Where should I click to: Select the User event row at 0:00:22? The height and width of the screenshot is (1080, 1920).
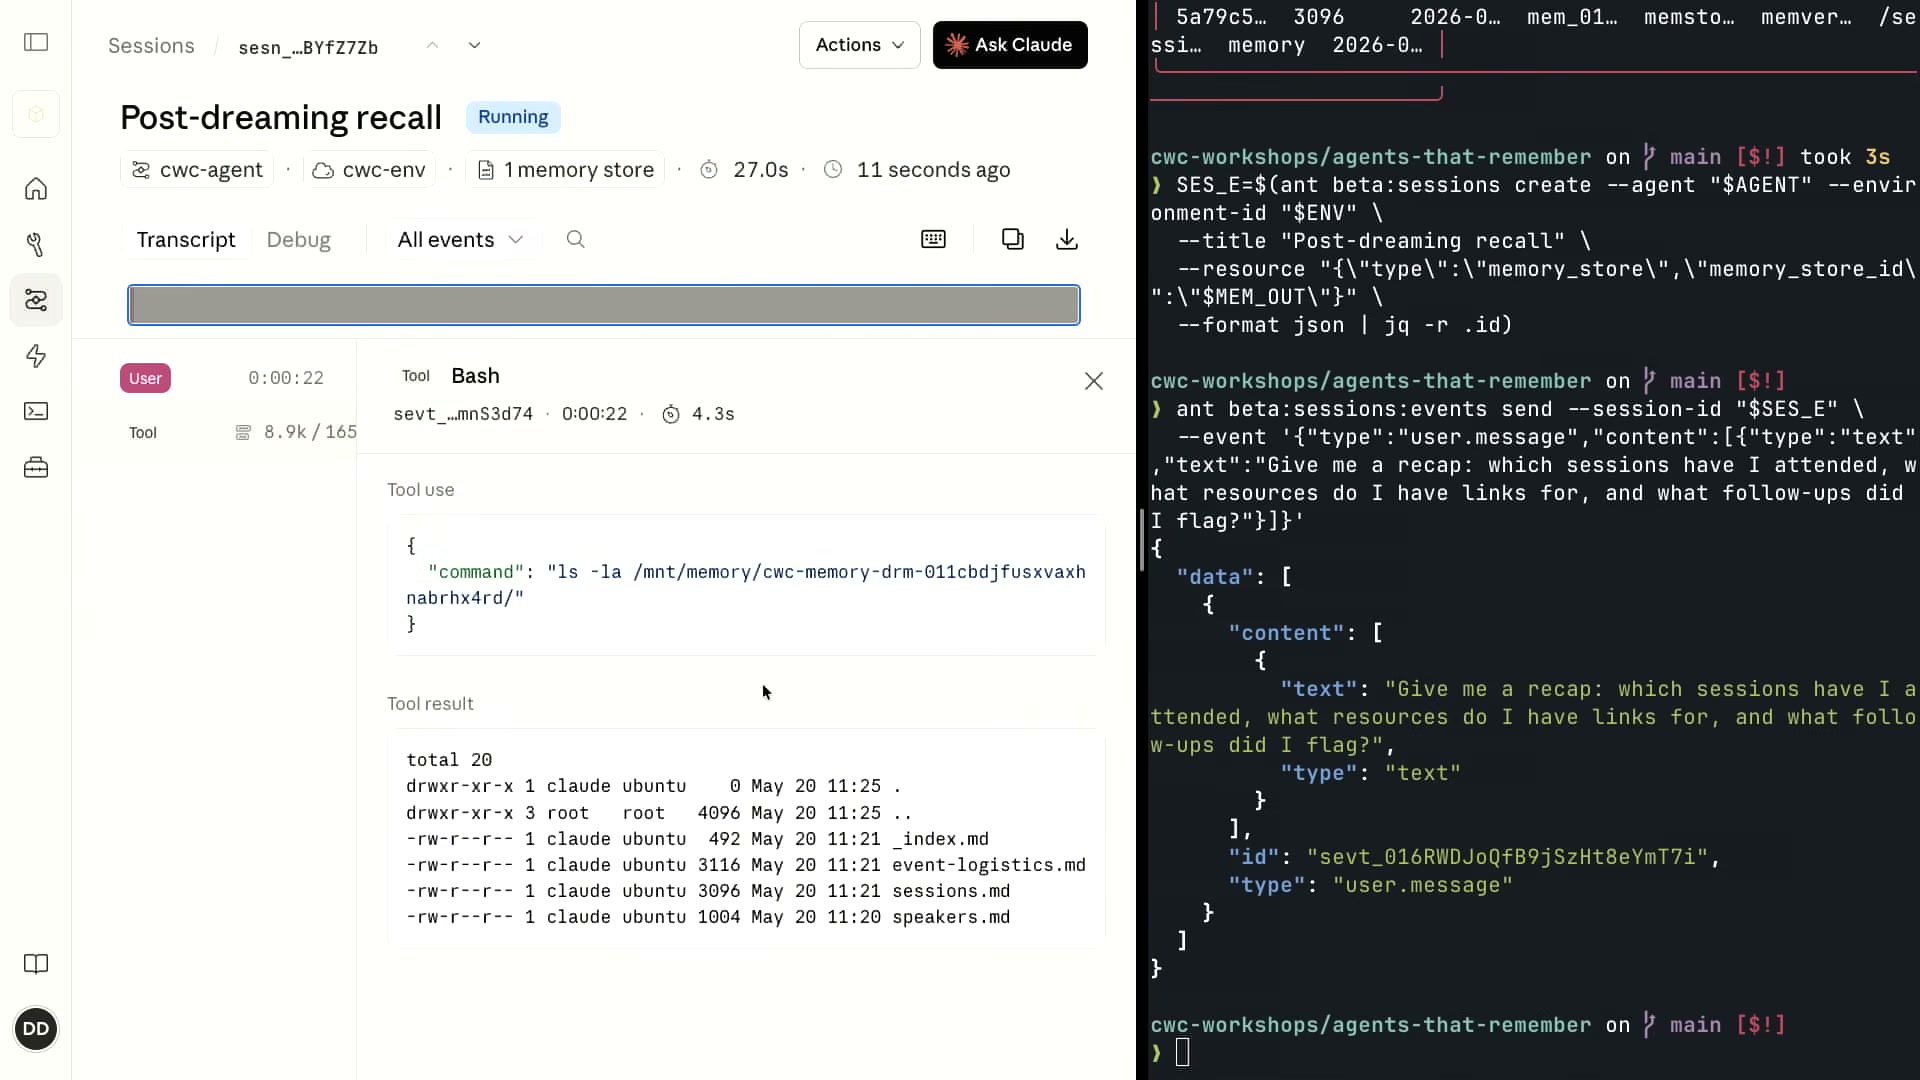point(224,378)
